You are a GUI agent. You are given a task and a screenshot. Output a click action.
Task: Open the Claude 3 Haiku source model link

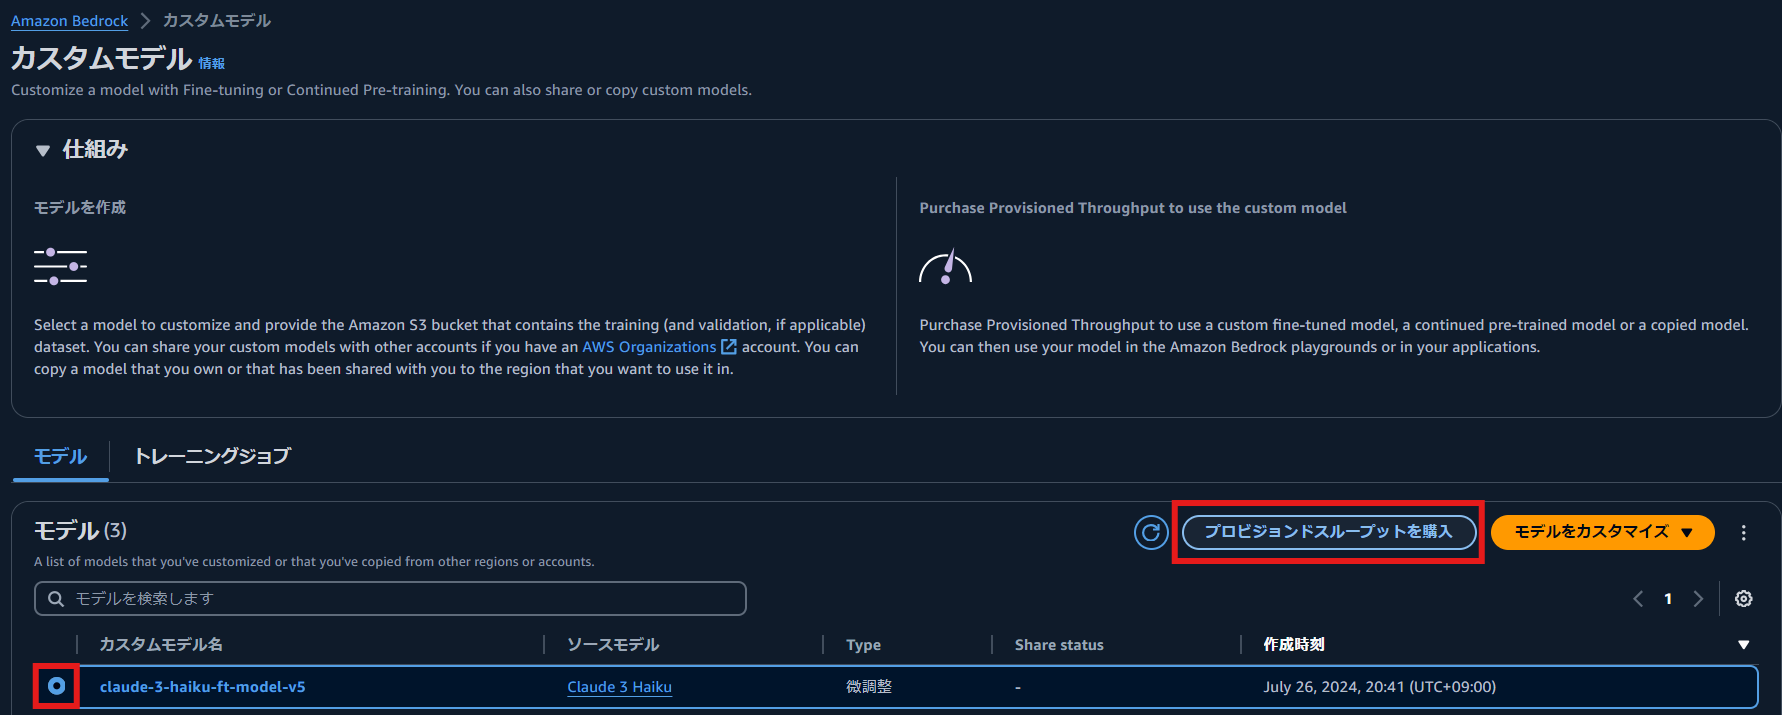click(x=619, y=687)
